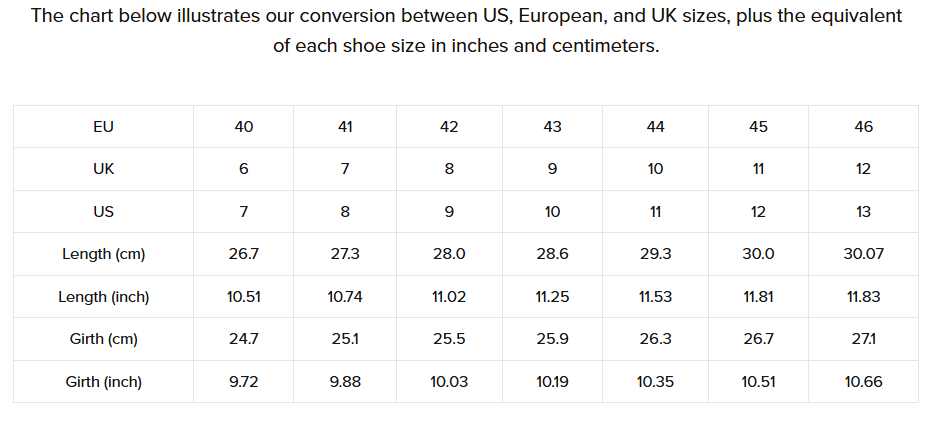Click the 25.5 cm girth value

(449, 339)
